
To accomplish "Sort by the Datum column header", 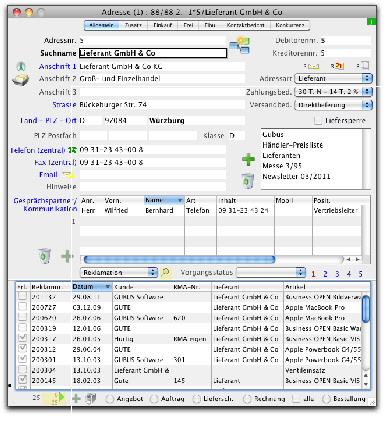I will pos(92,287).
